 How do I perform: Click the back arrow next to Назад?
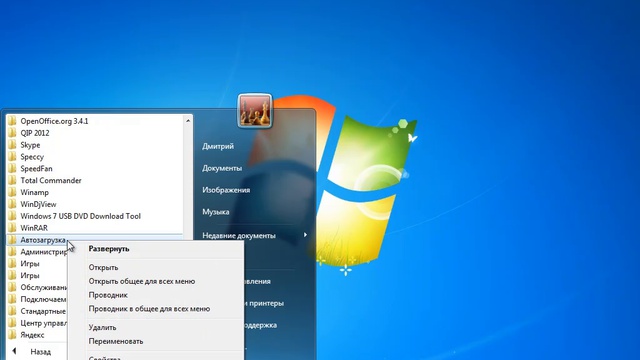[14, 351]
